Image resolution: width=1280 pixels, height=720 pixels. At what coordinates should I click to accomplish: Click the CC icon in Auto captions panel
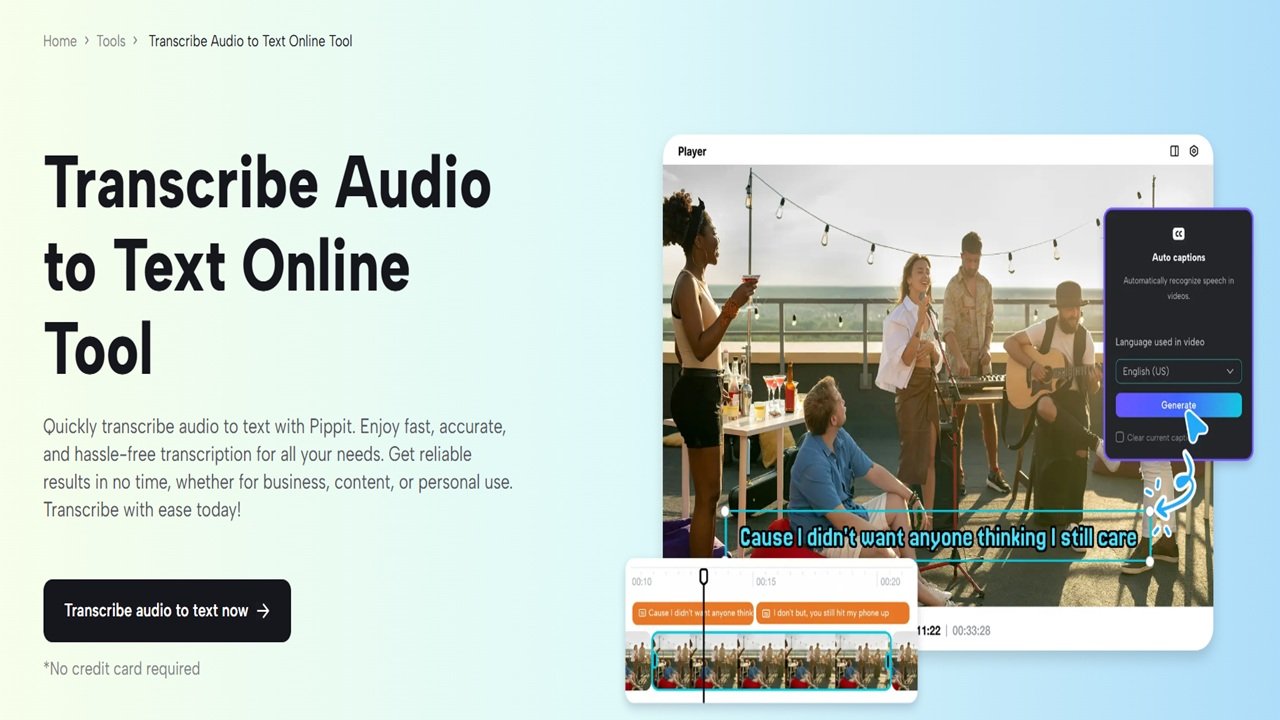point(1178,233)
